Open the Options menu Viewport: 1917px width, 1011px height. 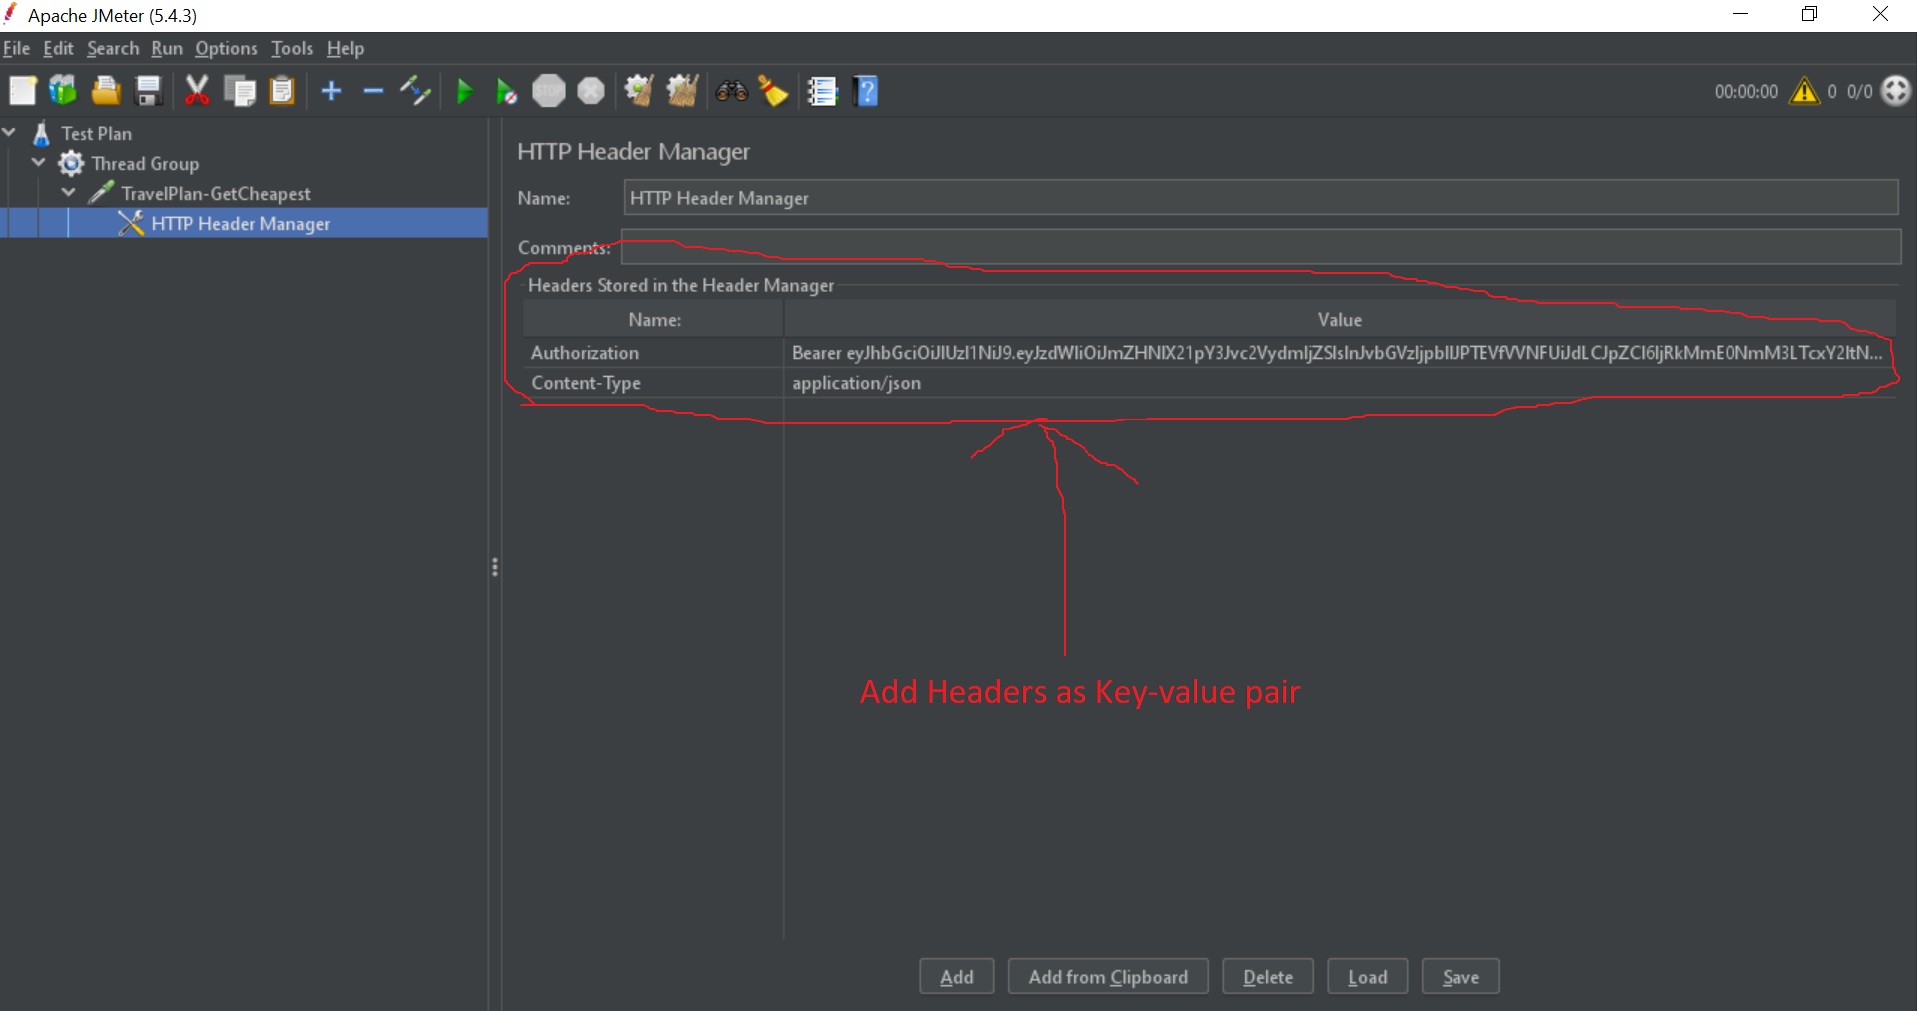pos(226,48)
